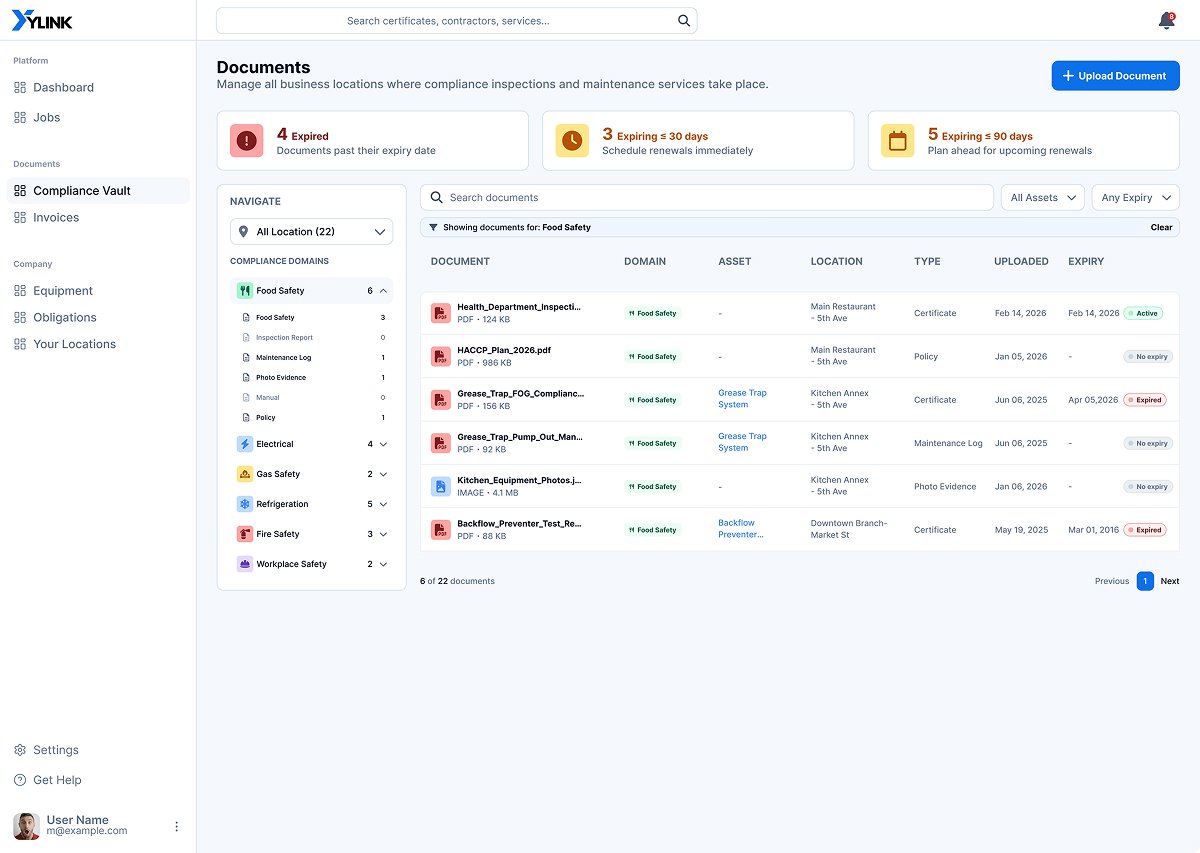The height and width of the screenshot is (853, 1200).
Task: Click image file icon of Kitchen_Equipment_Photos
Action: click(440, 486)
